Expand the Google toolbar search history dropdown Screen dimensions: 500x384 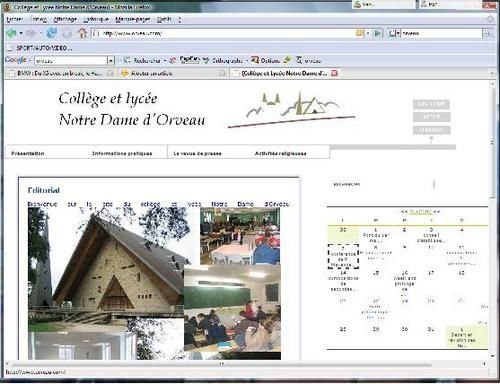tap(111, 61)
